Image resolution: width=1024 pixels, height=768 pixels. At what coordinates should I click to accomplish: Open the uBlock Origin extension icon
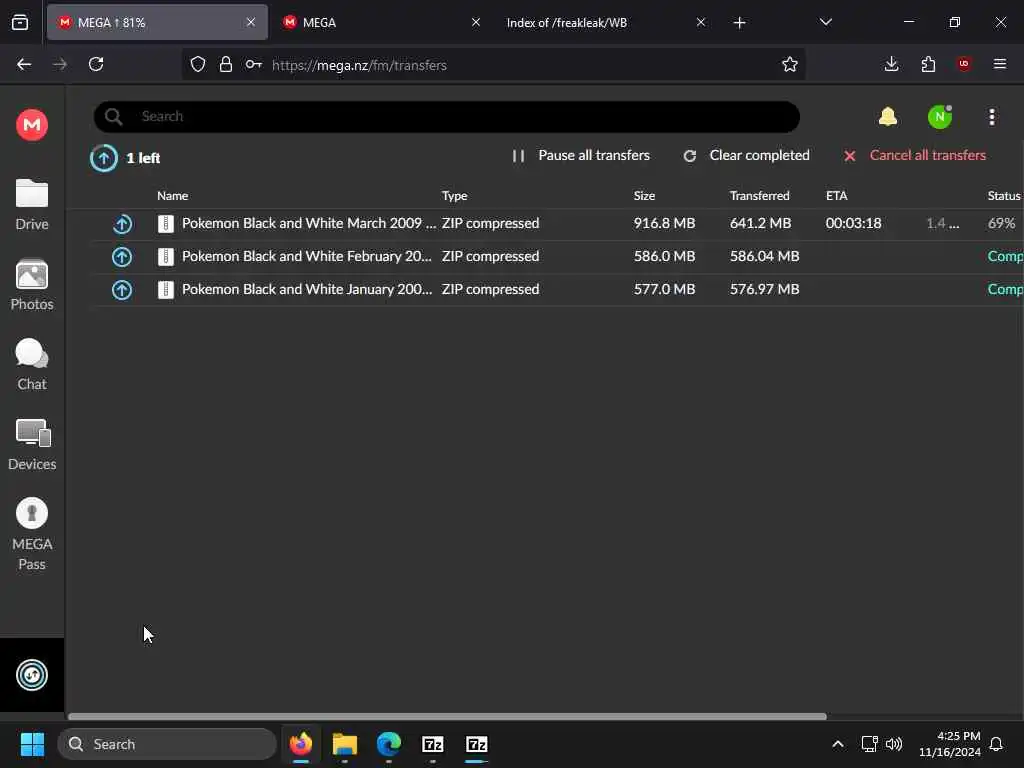click(x=964, y=64)
